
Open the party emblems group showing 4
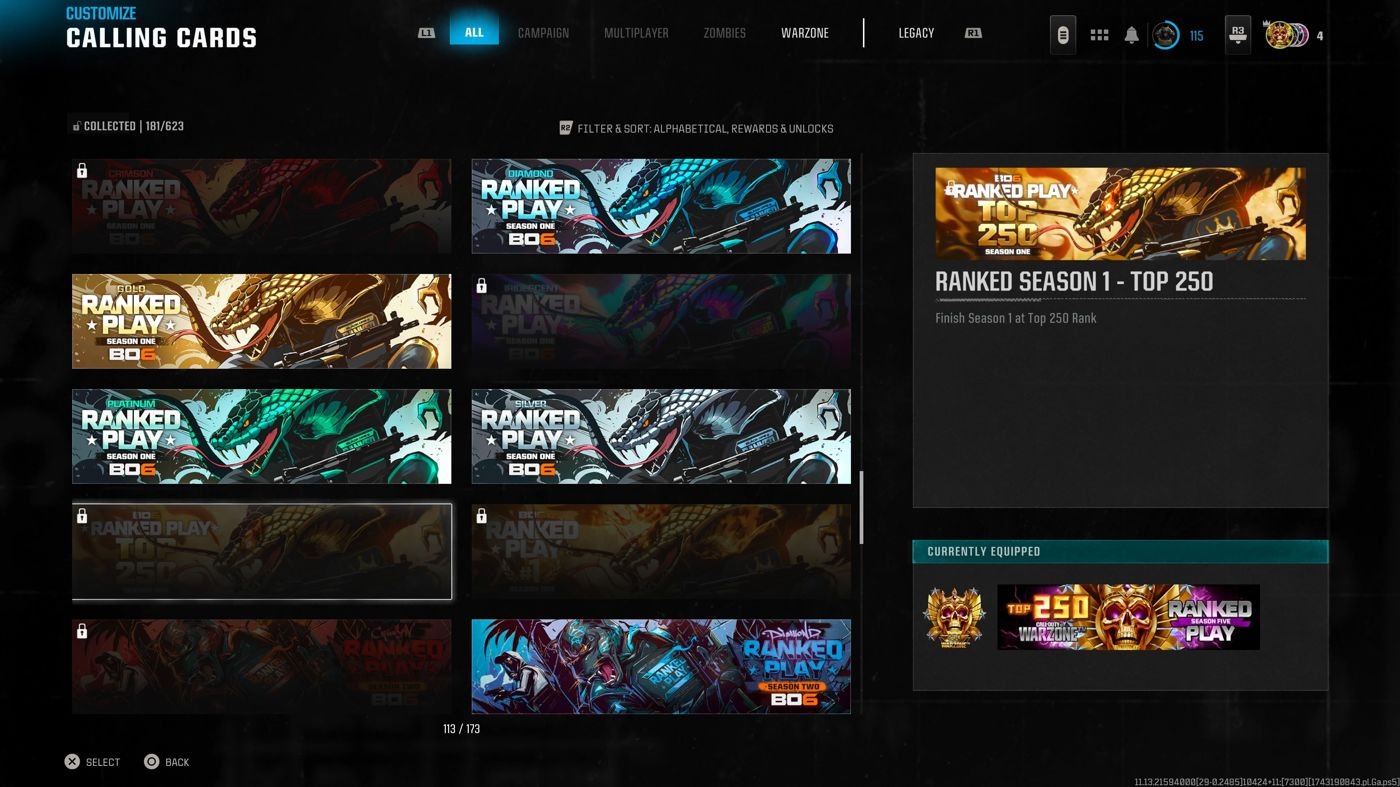1286,35
